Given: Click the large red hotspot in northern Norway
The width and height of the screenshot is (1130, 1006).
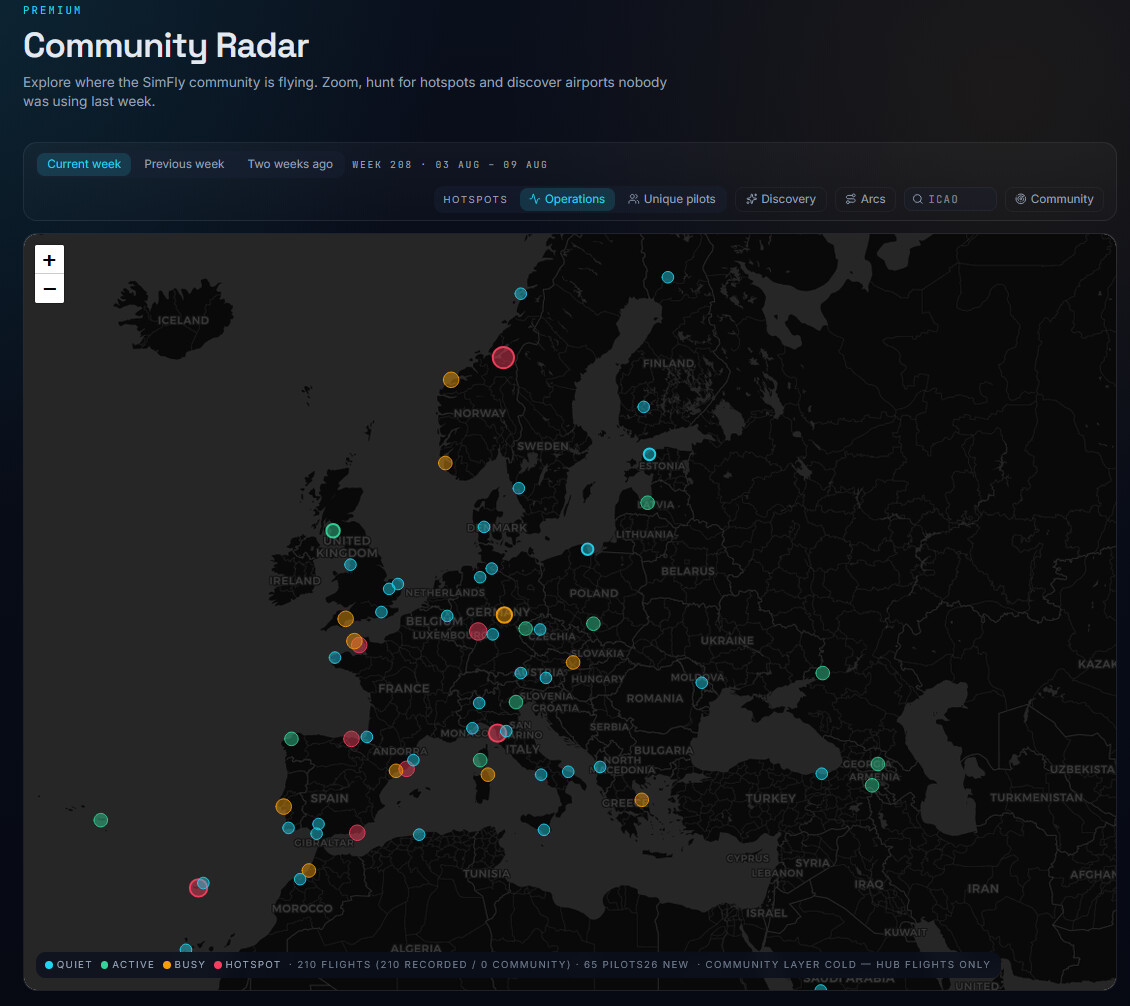Looking at the screenshot, I should [x=503, y=357].
